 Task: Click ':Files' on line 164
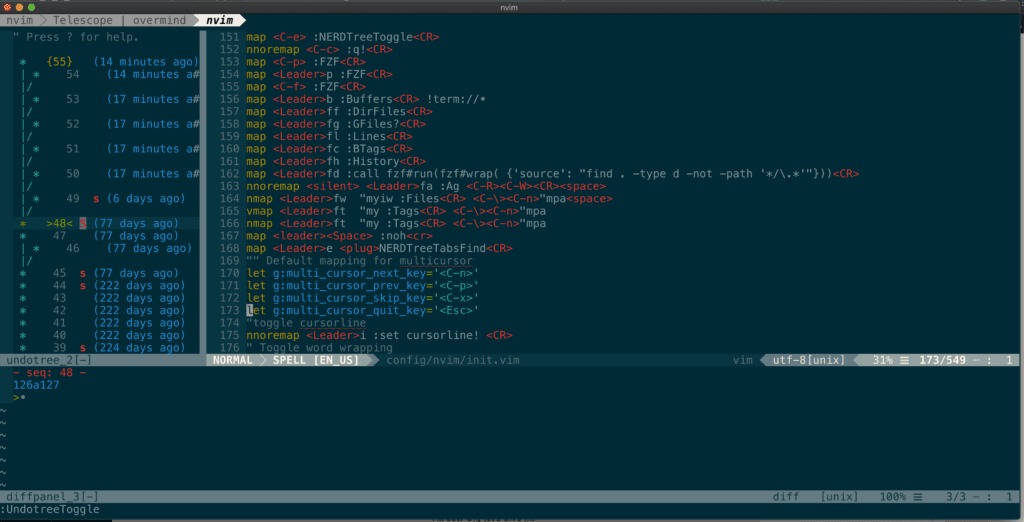419,199
